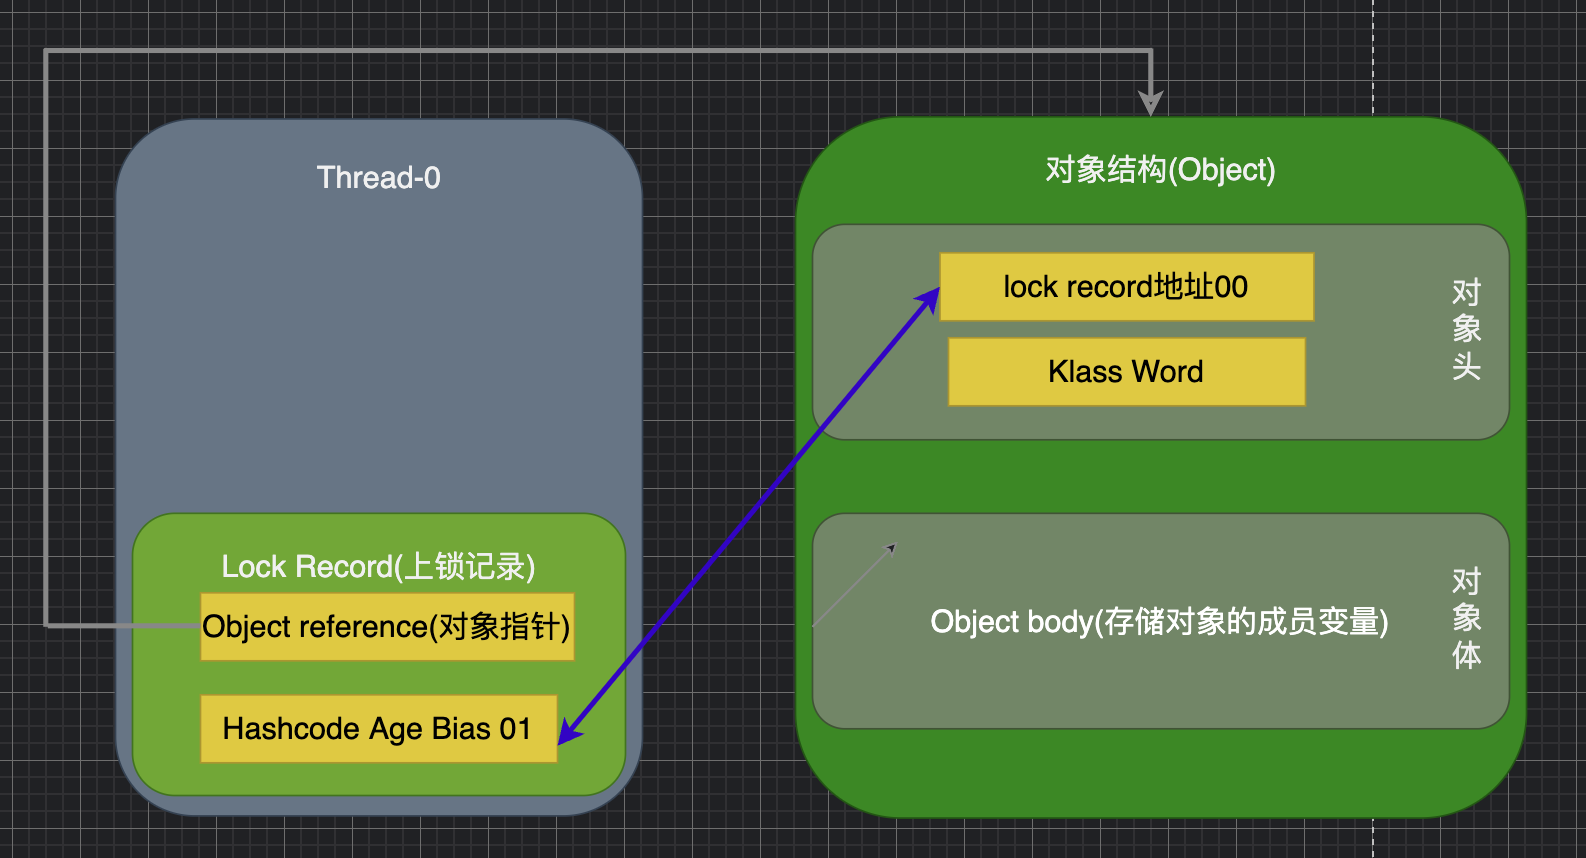The height and width of the screenshot is (858, 1586).
Task: Click the vertical 对象头 label
Action: click(x=1466, y=329)
